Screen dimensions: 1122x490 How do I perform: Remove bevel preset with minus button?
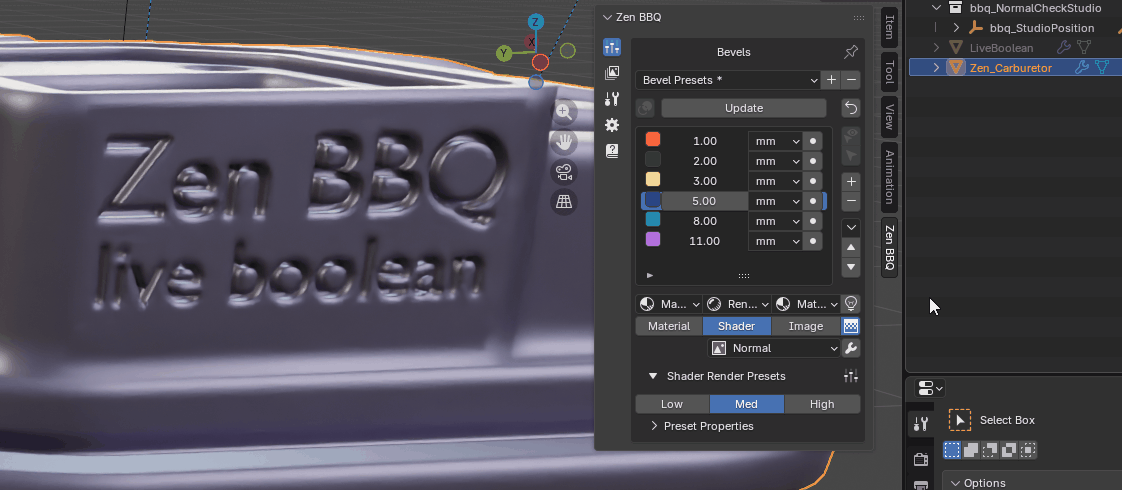851,80
